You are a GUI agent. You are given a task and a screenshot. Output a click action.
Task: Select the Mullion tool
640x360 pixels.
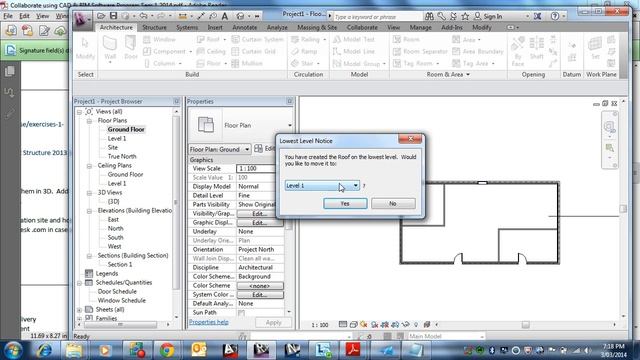click(247, 63)
